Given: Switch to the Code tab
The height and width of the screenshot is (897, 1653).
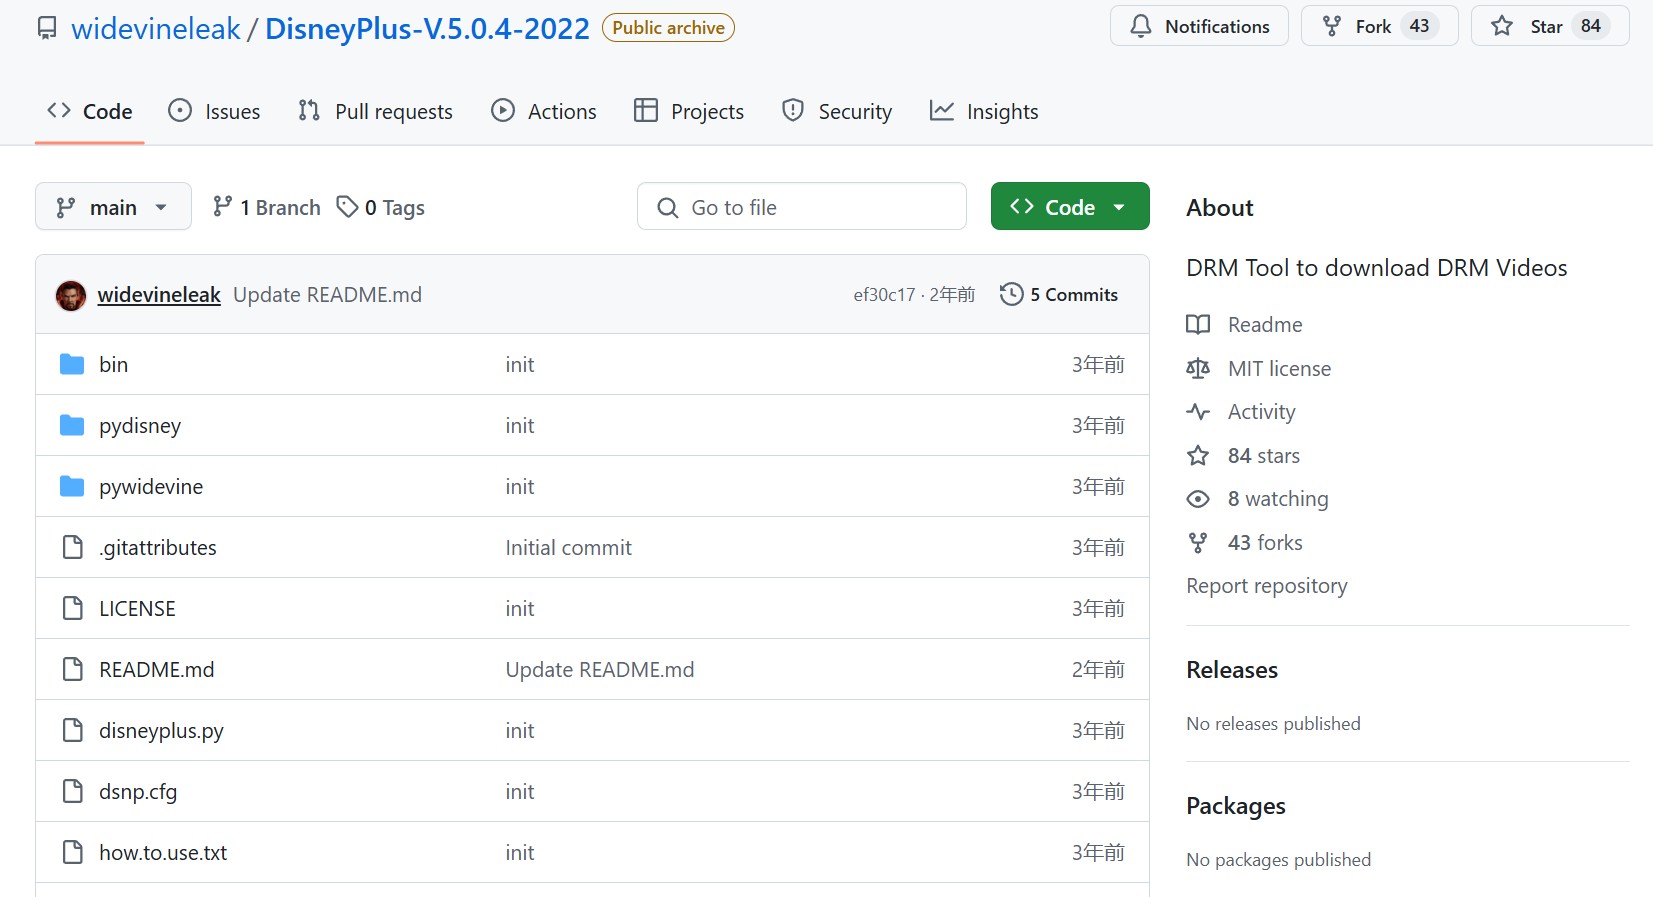Looking at the screenshot, I should (90, 111).
